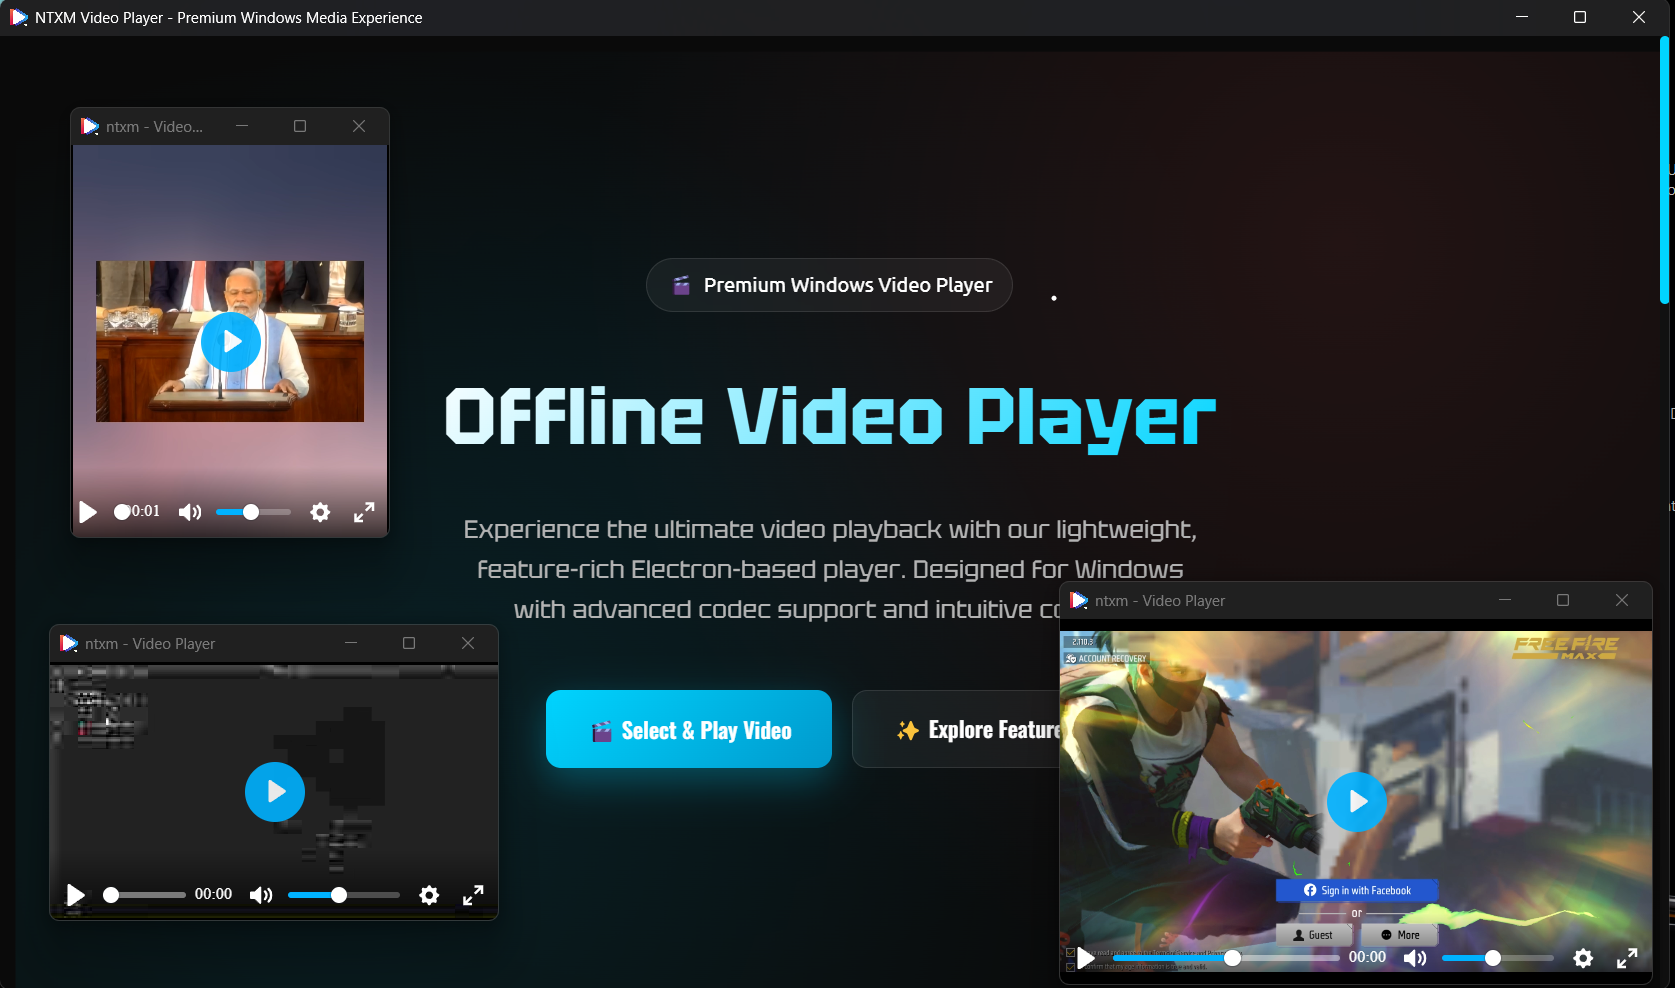
Task: Adjust volume slider in Free Fire player
Action: point(1497,958)
